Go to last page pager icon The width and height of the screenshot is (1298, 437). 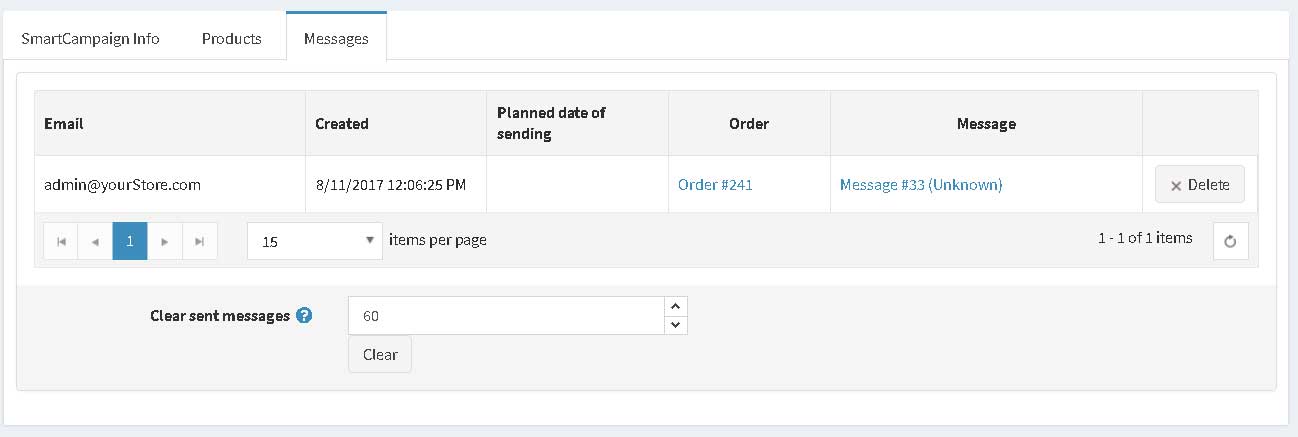pos(200,241)
